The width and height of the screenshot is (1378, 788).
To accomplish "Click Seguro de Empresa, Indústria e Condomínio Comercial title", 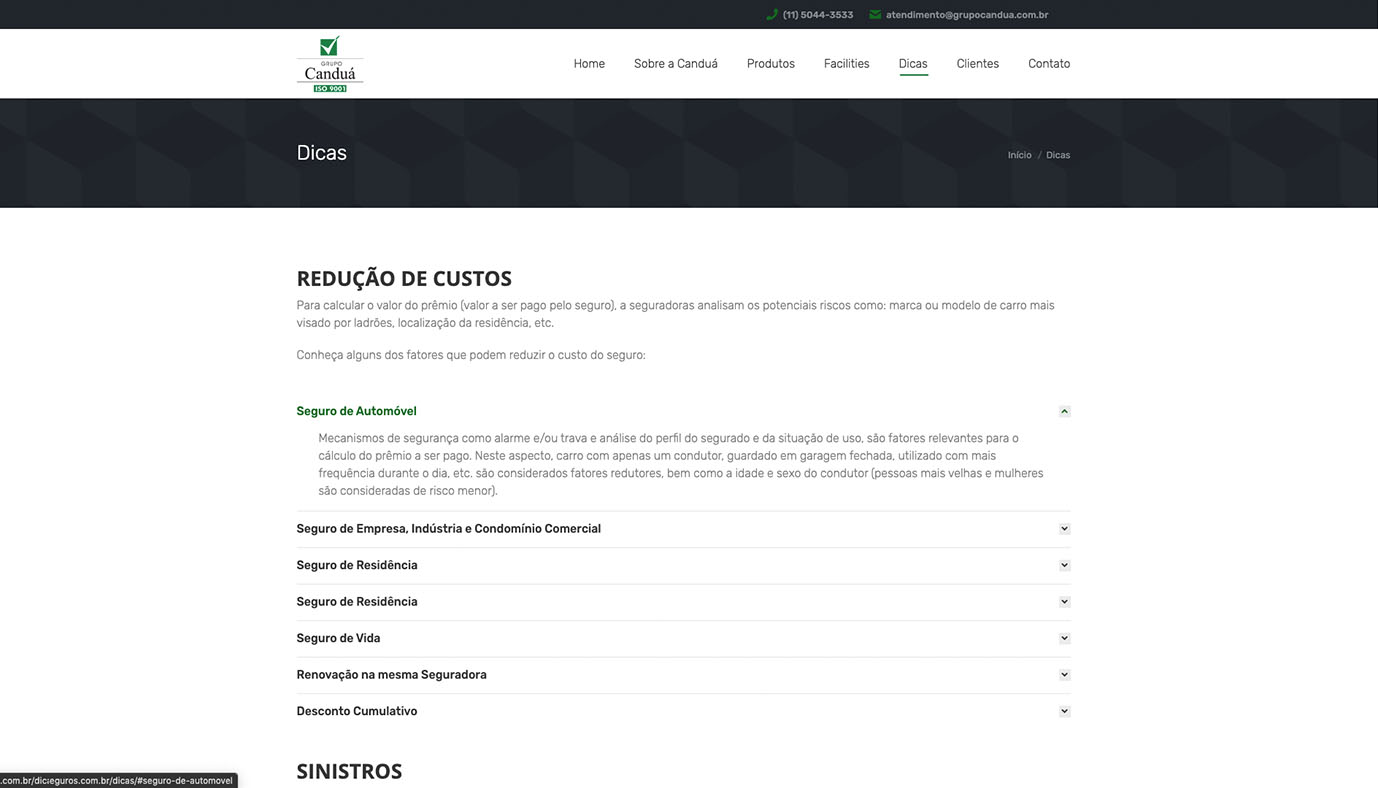I will pos(449,529).
